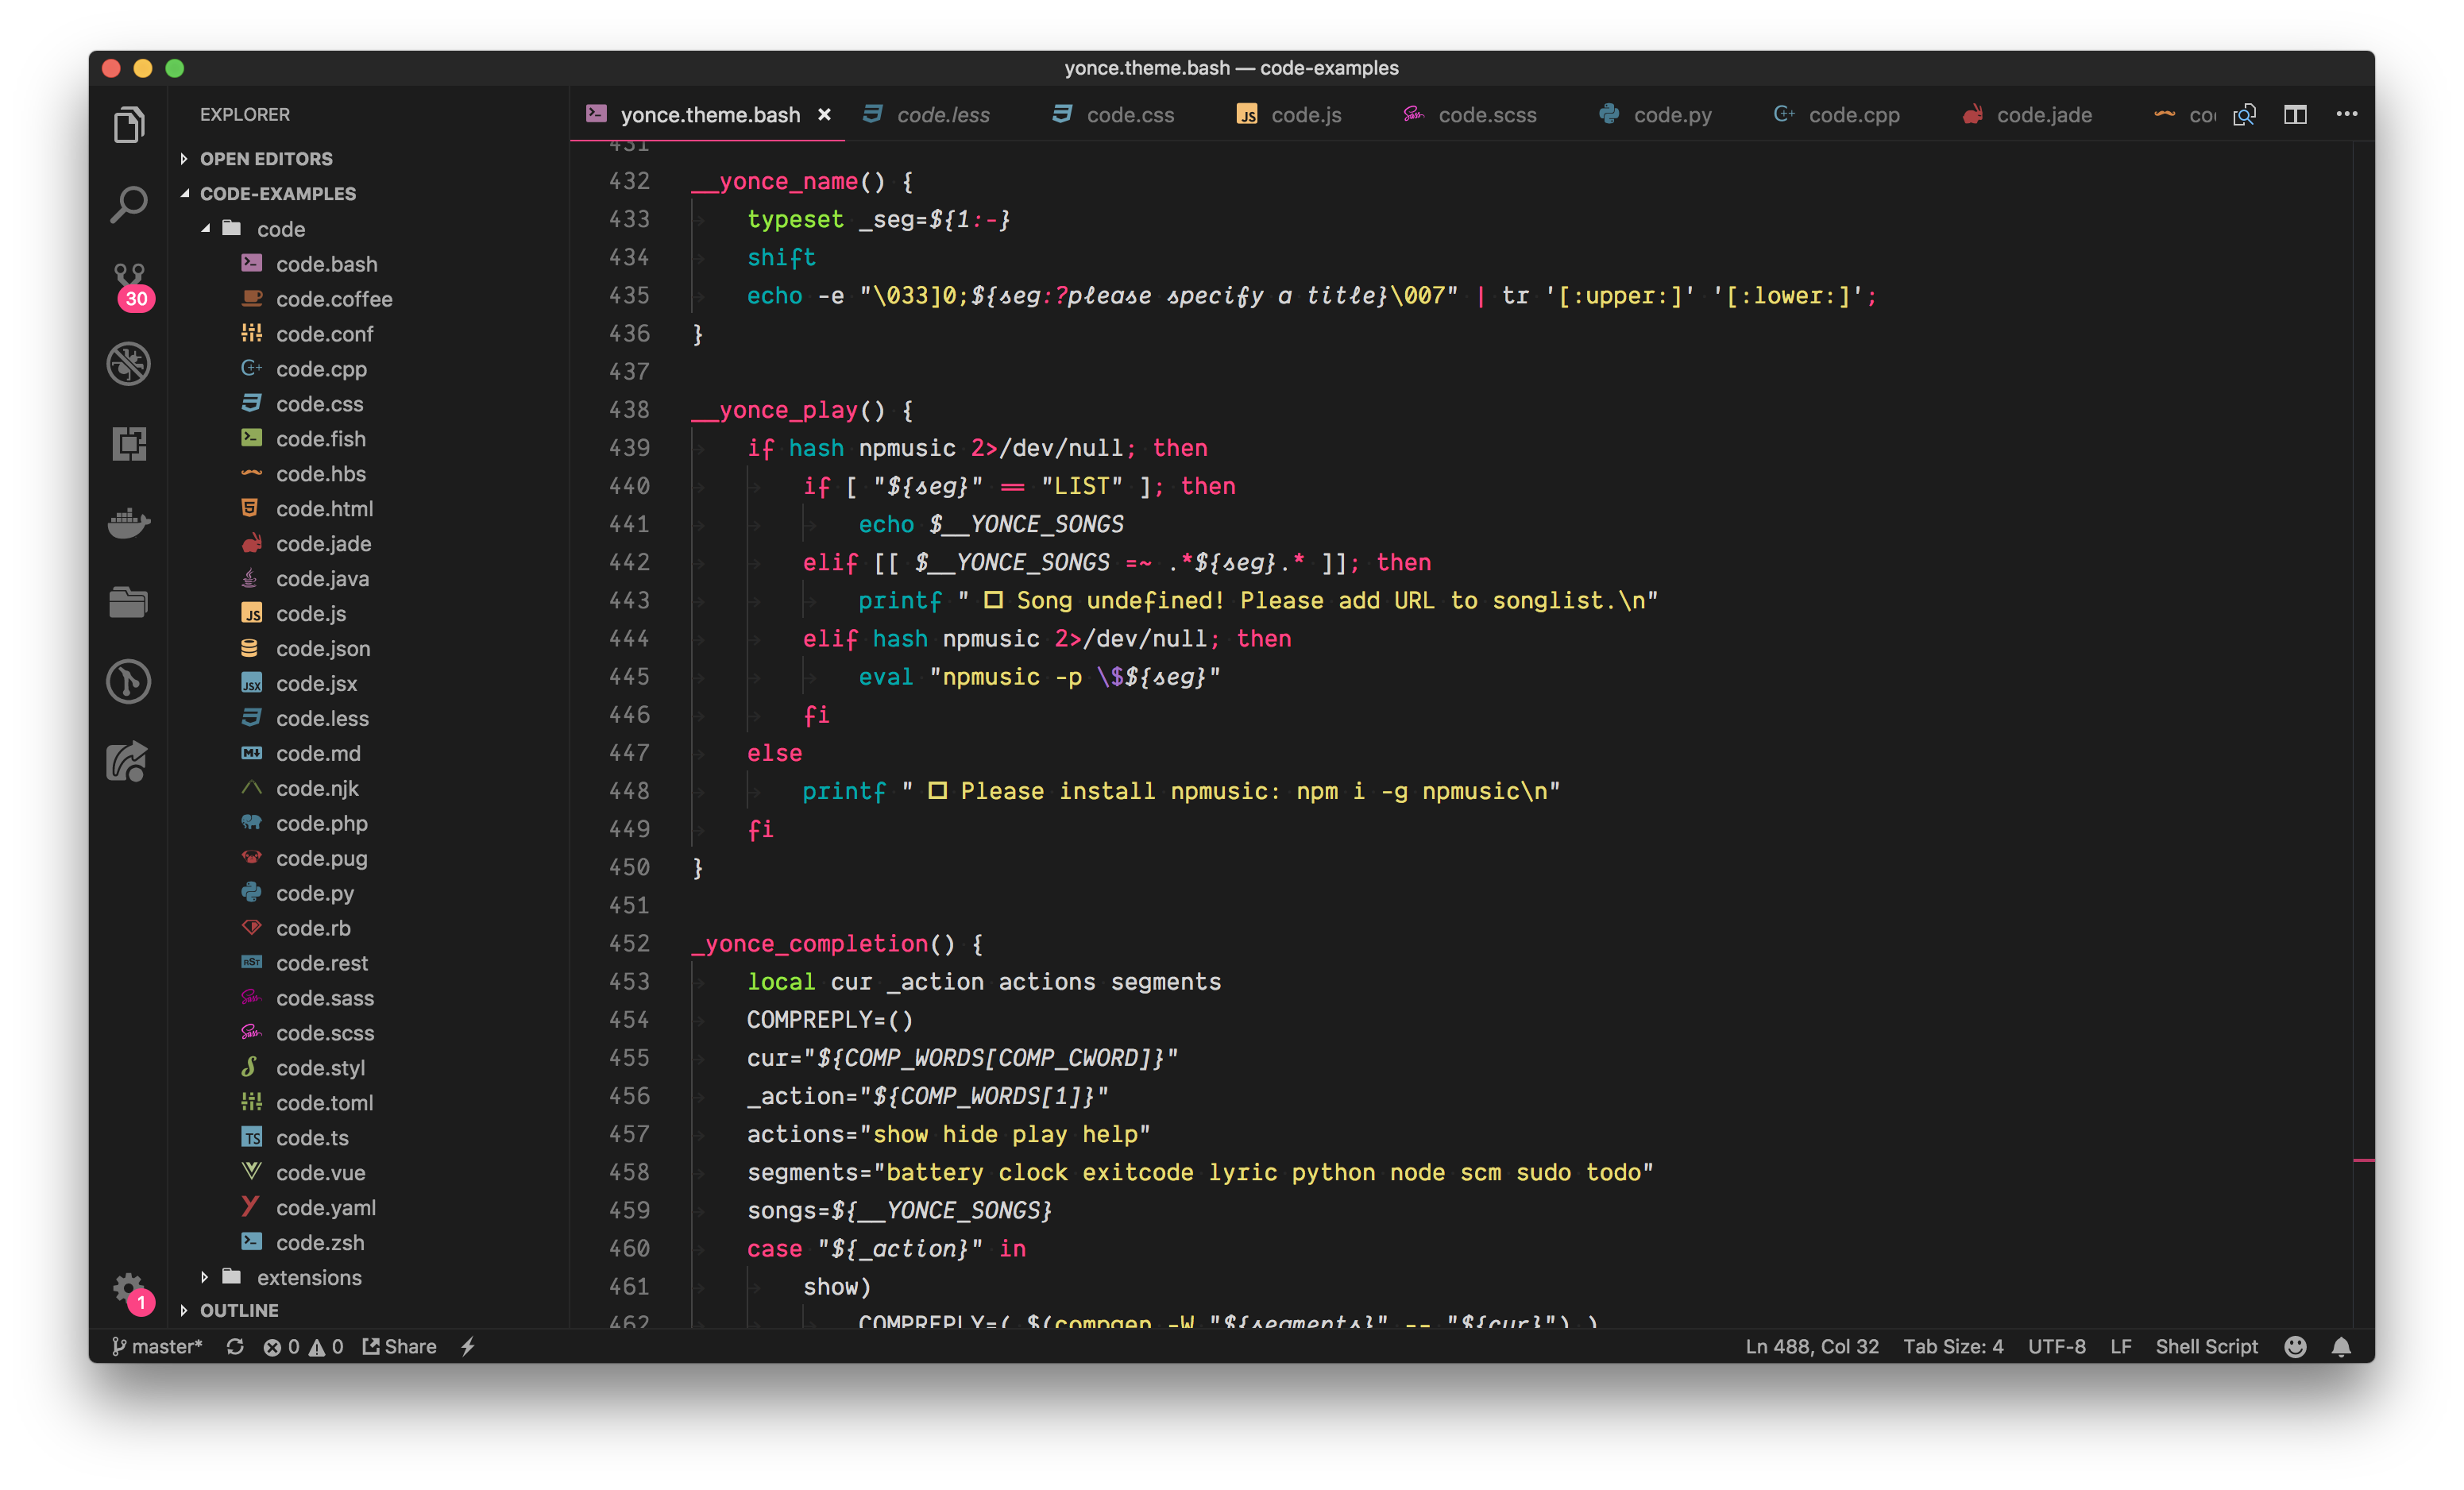Click the Share button in status bar
2464x1490 pixels.
point(400,1347)
